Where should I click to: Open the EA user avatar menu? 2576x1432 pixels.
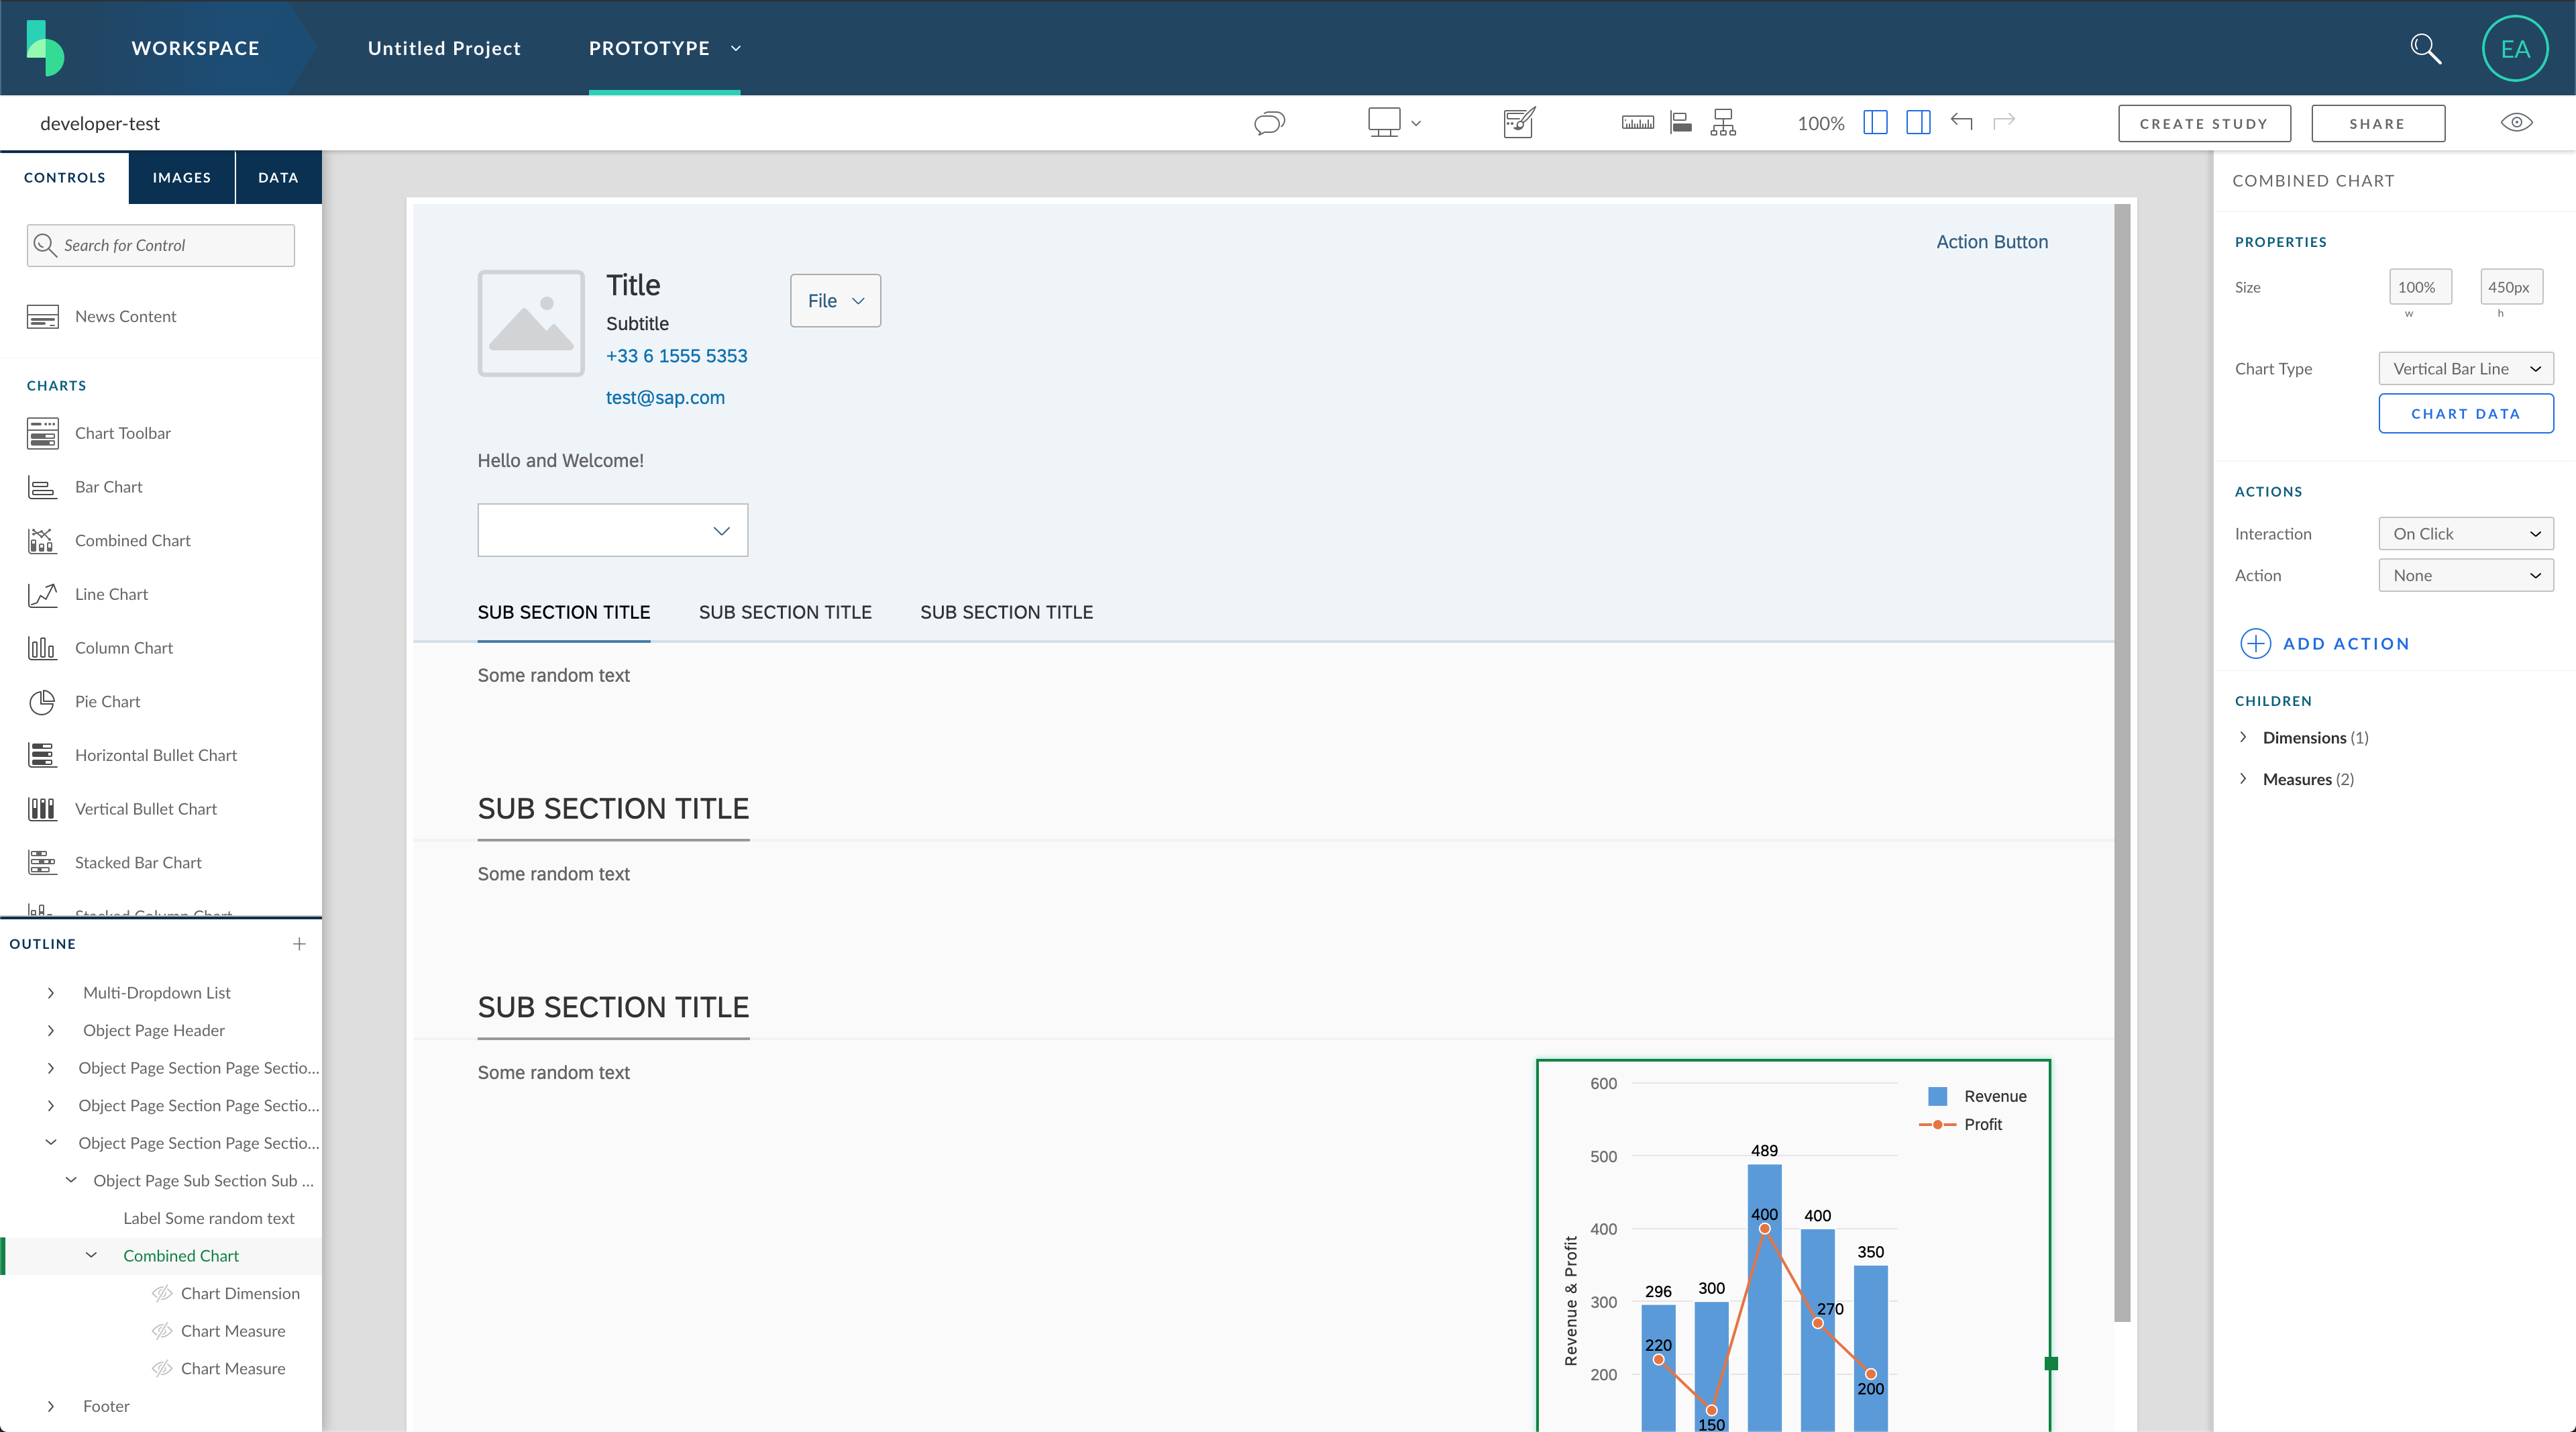tap(2515, 48)
